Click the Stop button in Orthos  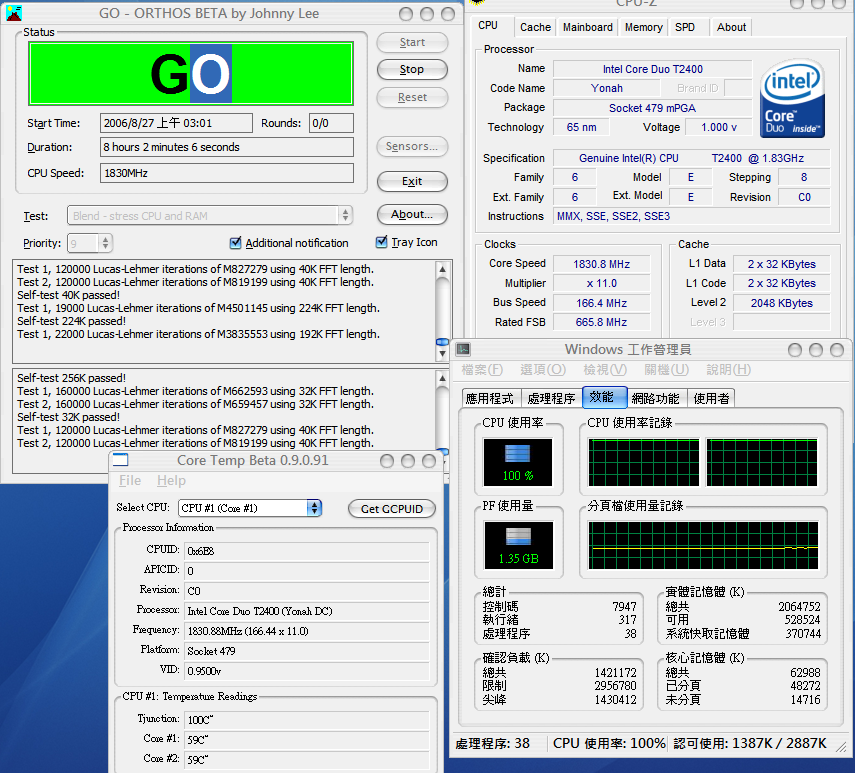click(x=412, y=70)
